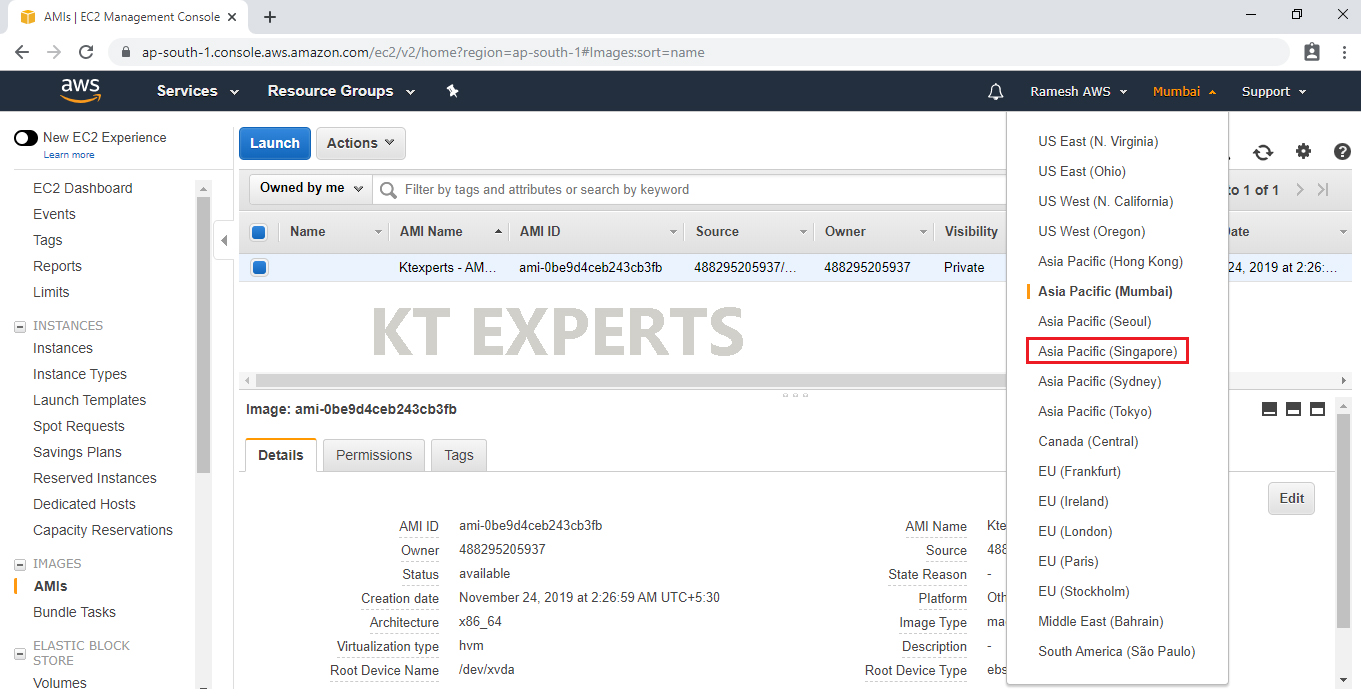Viewport: 1361px width, 698px height.
Task: Open the AMI ID column dropdown arrow
Action: click(674, 232)
